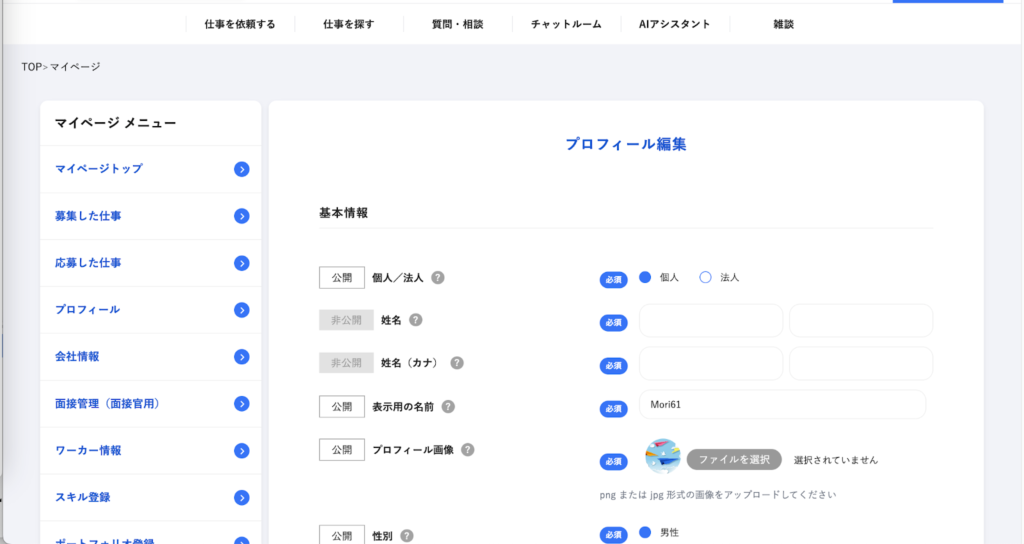Select the 個人 radio button
This screenshot has height=544, width=1024.
(x=645, y=277)
